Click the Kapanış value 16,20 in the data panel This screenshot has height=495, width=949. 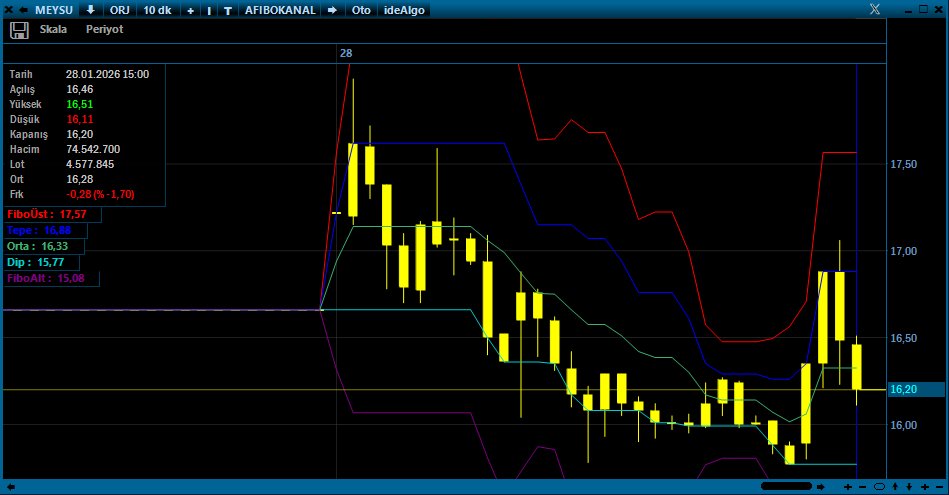[x=80, y=134]
